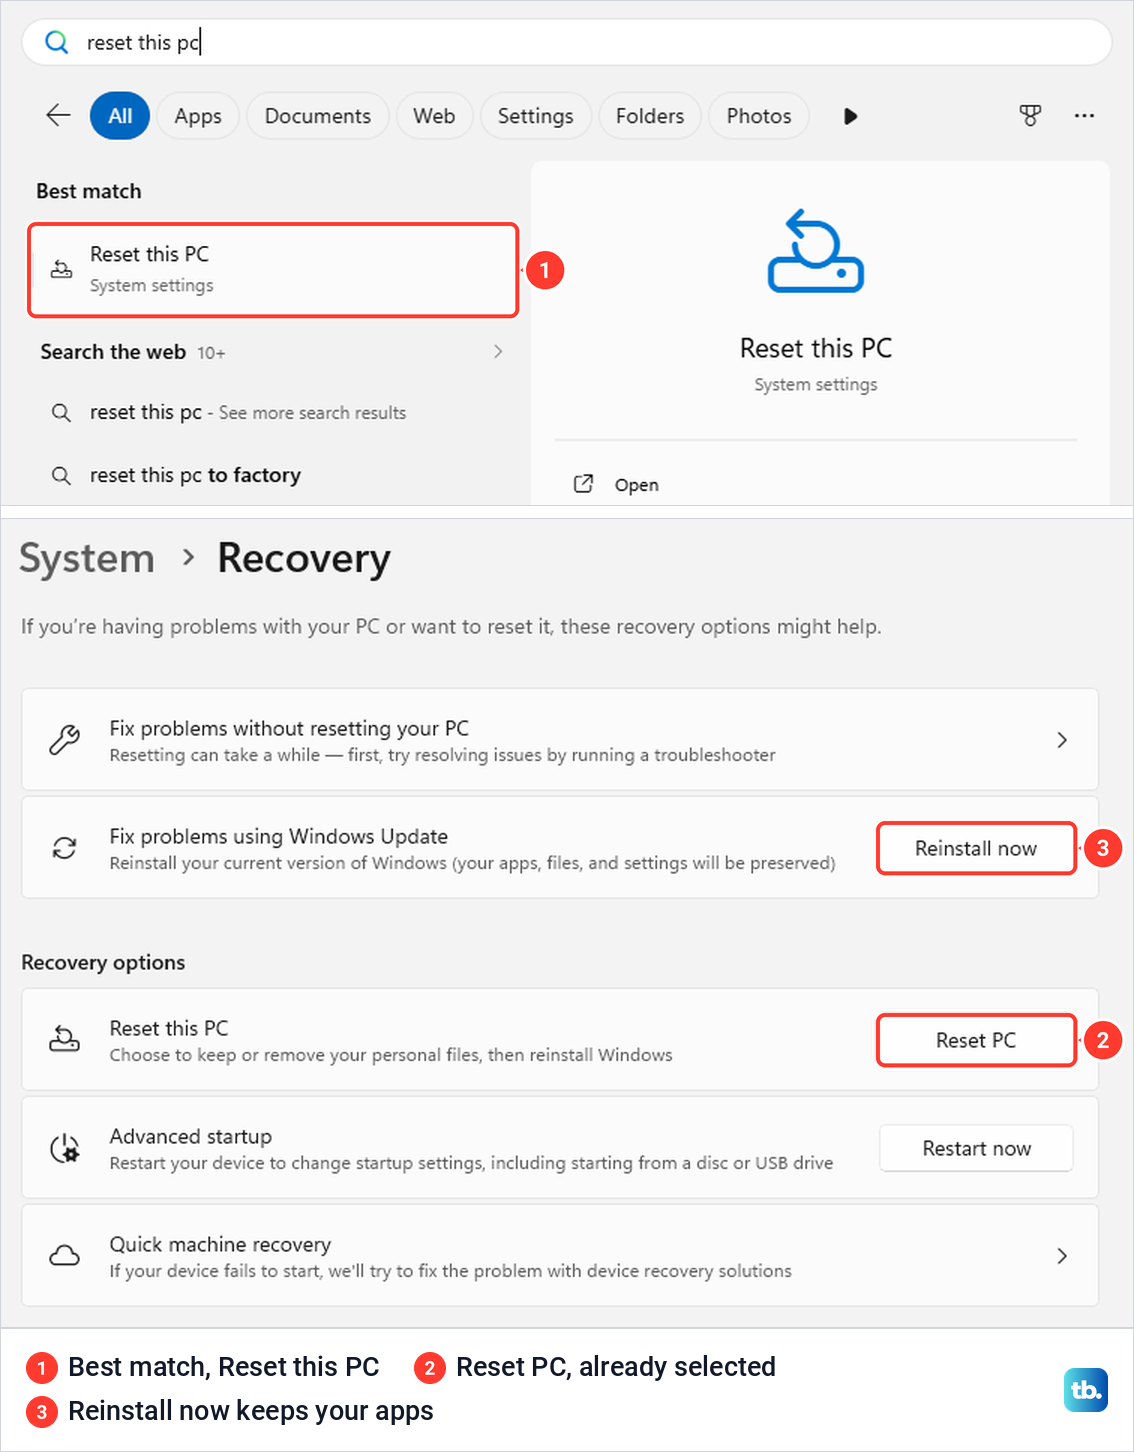Click the Reset PC button

tap(976, 1040)
